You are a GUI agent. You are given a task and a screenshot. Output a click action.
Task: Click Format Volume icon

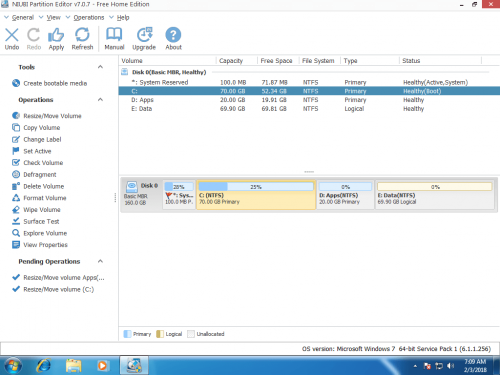[16, 198]
